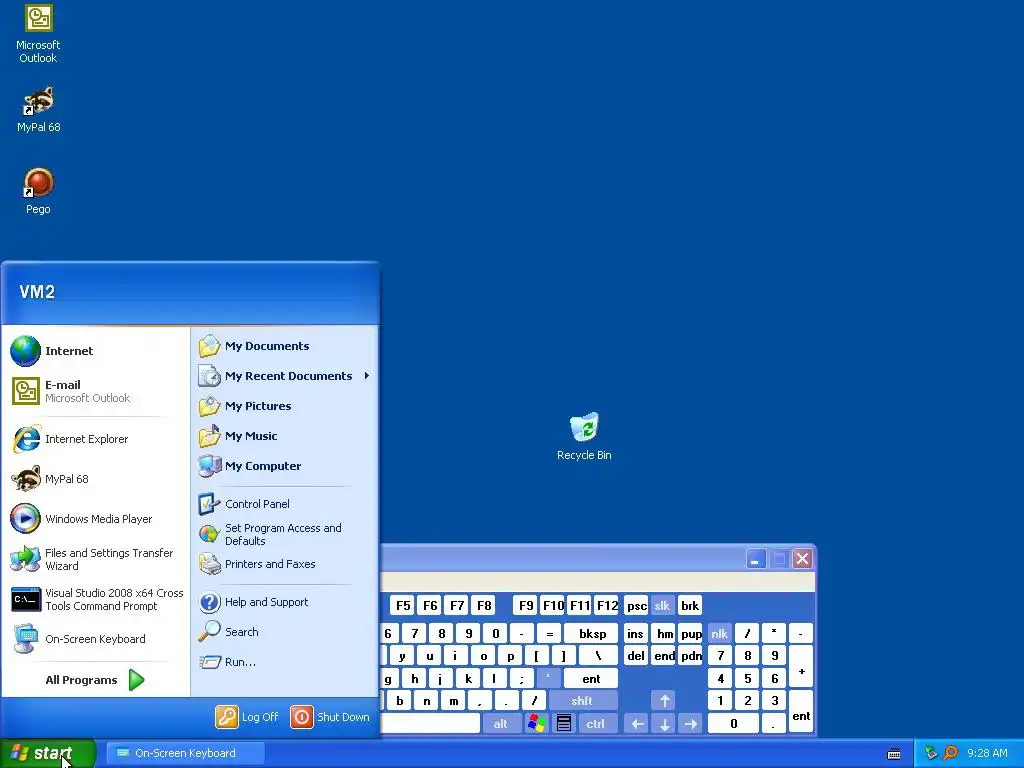
Task: Open Control Panel
Action: coord(284,504)
